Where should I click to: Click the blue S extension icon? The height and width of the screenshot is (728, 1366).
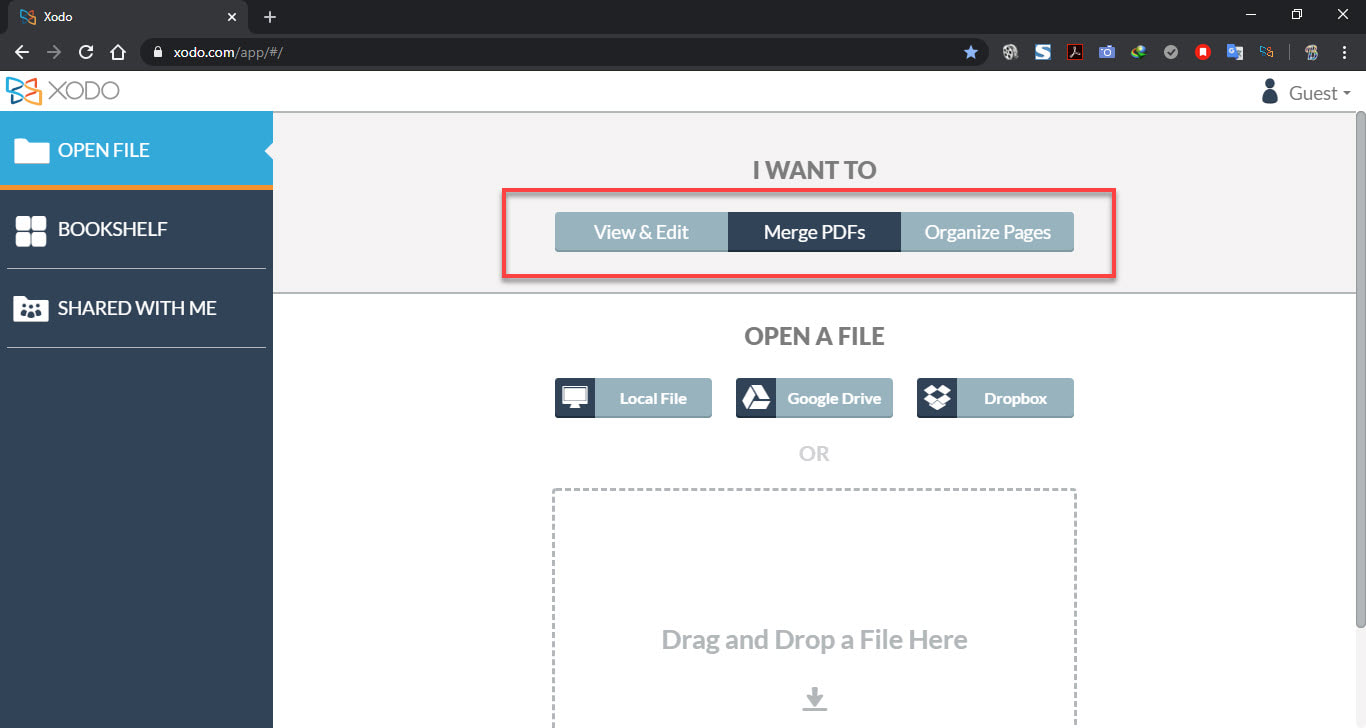pyautogui.click(x=1042, y=52)
